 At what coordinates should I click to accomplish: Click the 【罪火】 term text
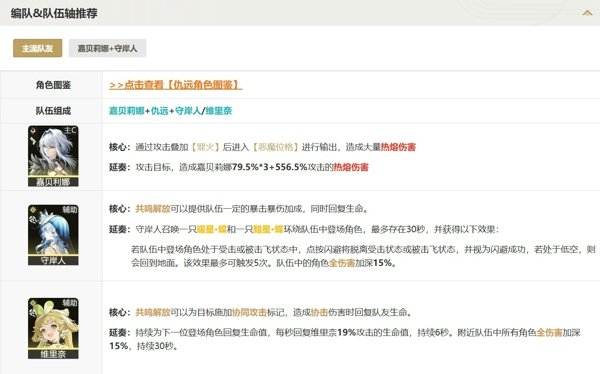[x=205, y=147]
